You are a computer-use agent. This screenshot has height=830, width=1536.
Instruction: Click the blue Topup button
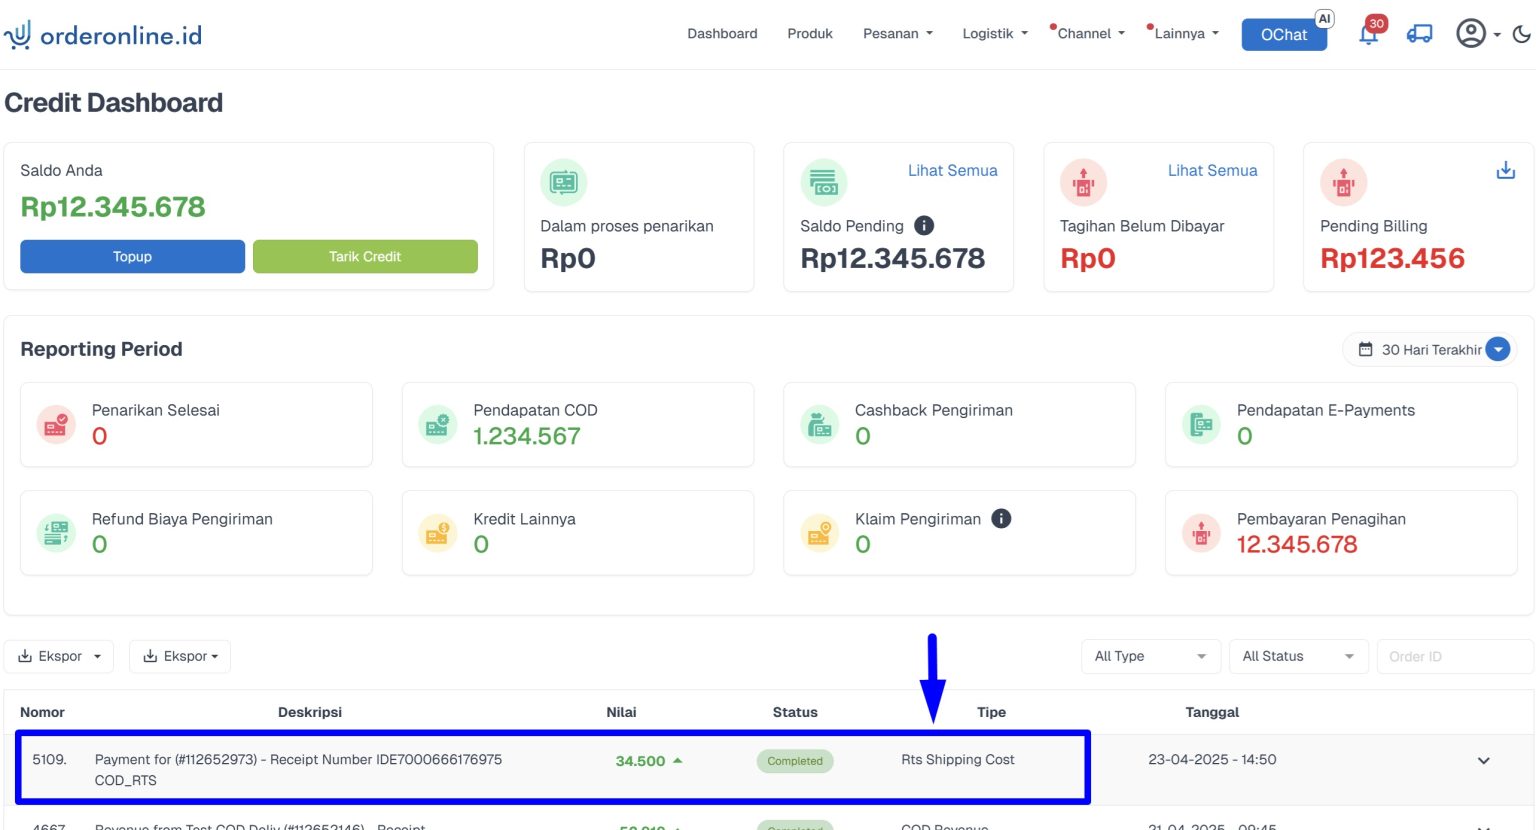[132, 257]
